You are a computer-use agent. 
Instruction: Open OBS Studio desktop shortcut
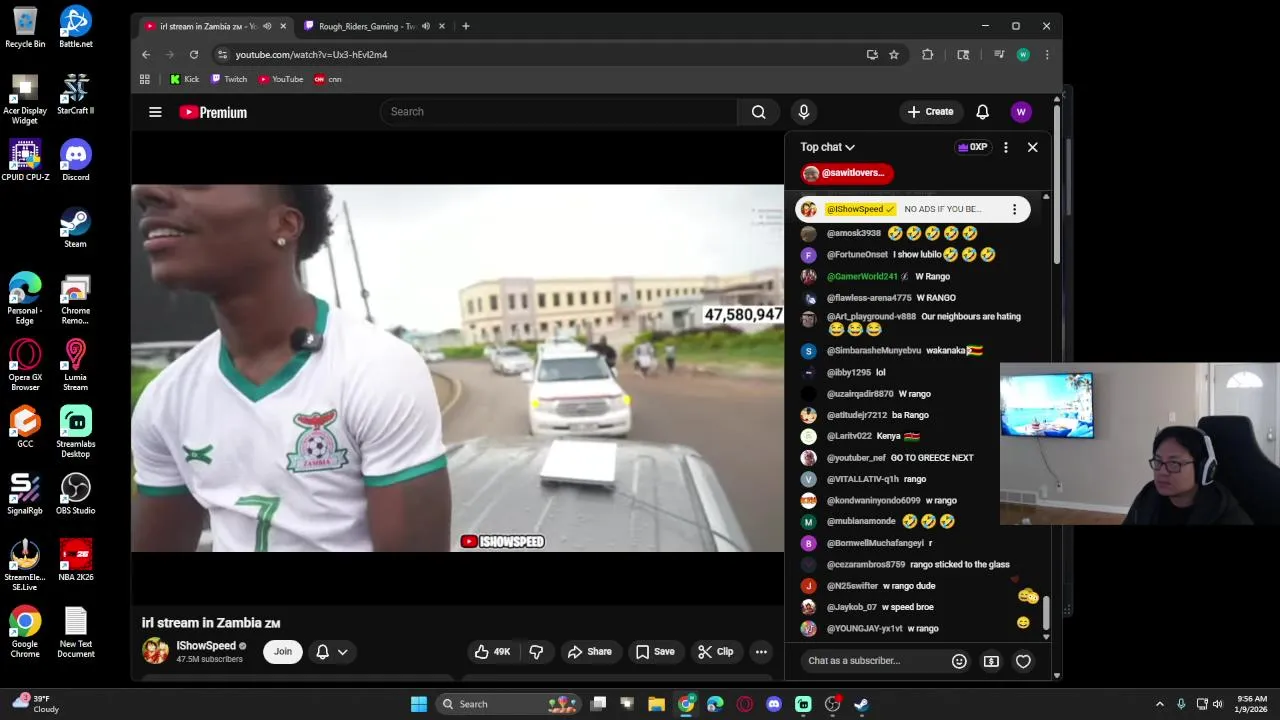click(75, 494)
